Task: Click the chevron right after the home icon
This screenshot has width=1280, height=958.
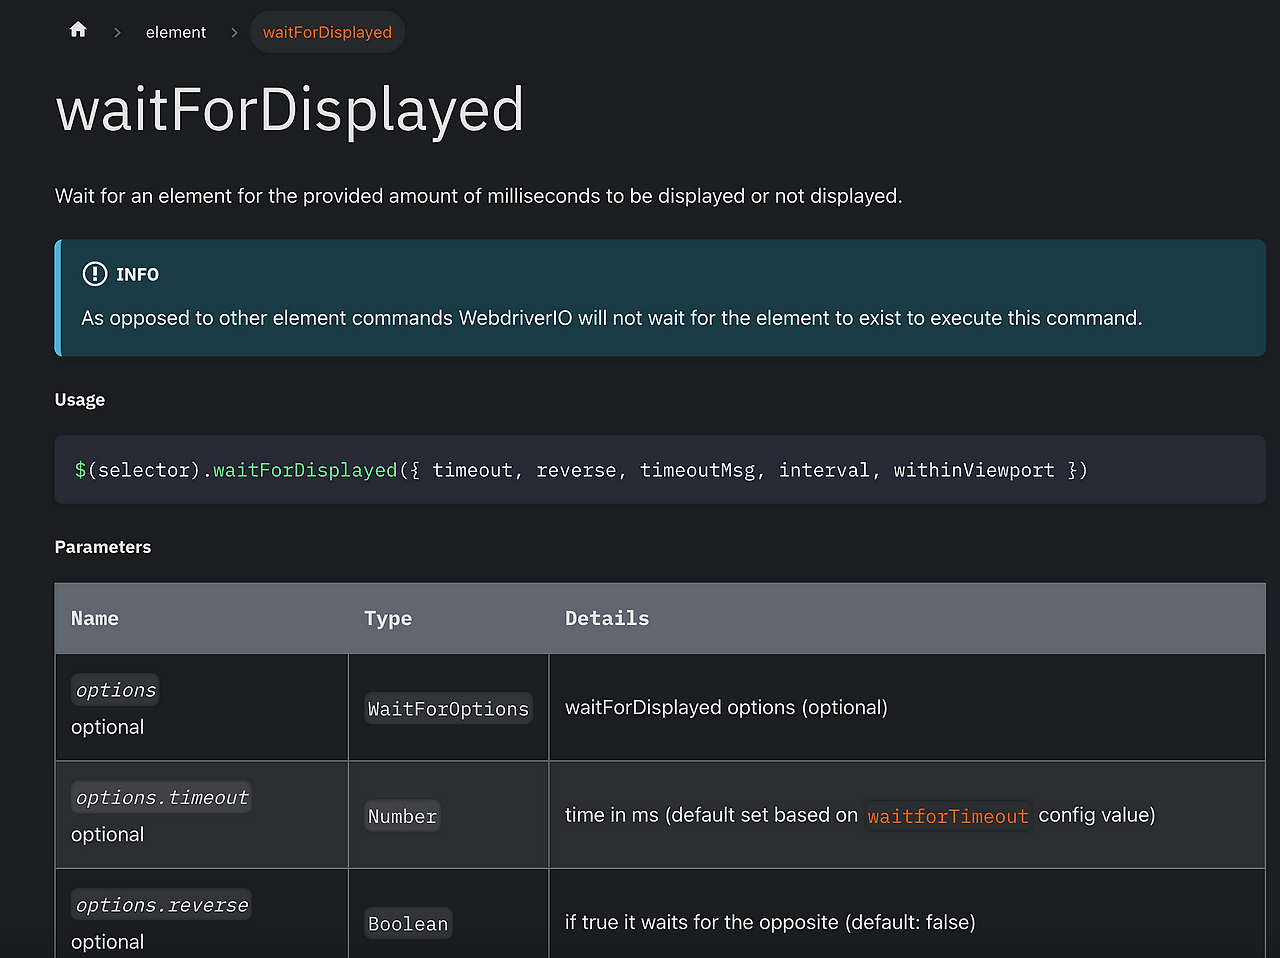Action: coord(117,32)
